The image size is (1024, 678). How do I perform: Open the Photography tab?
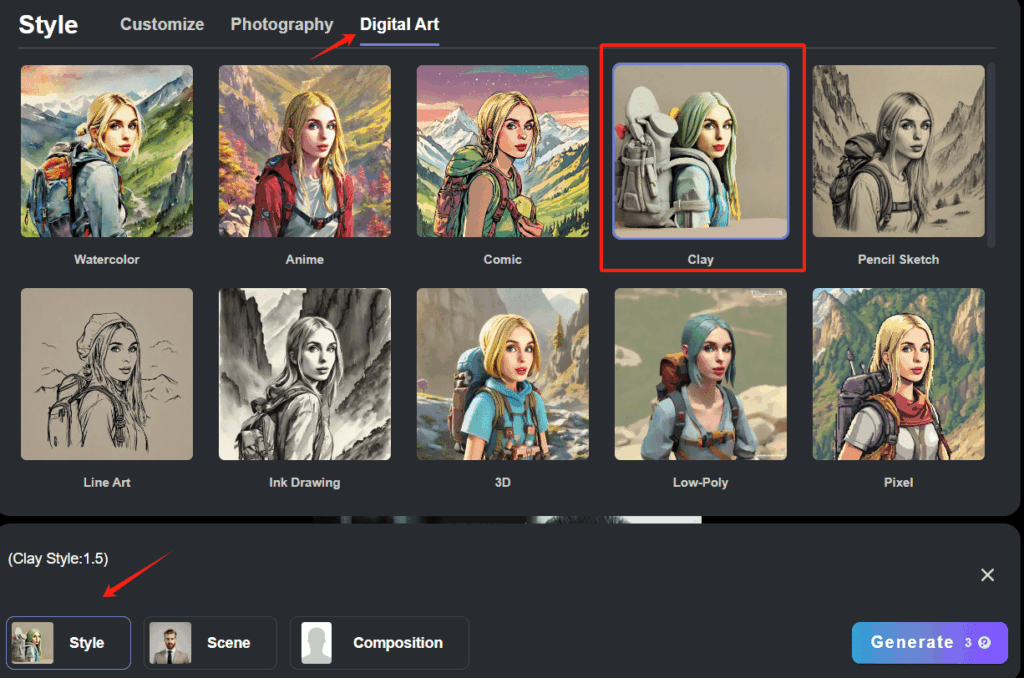(281, 24)
